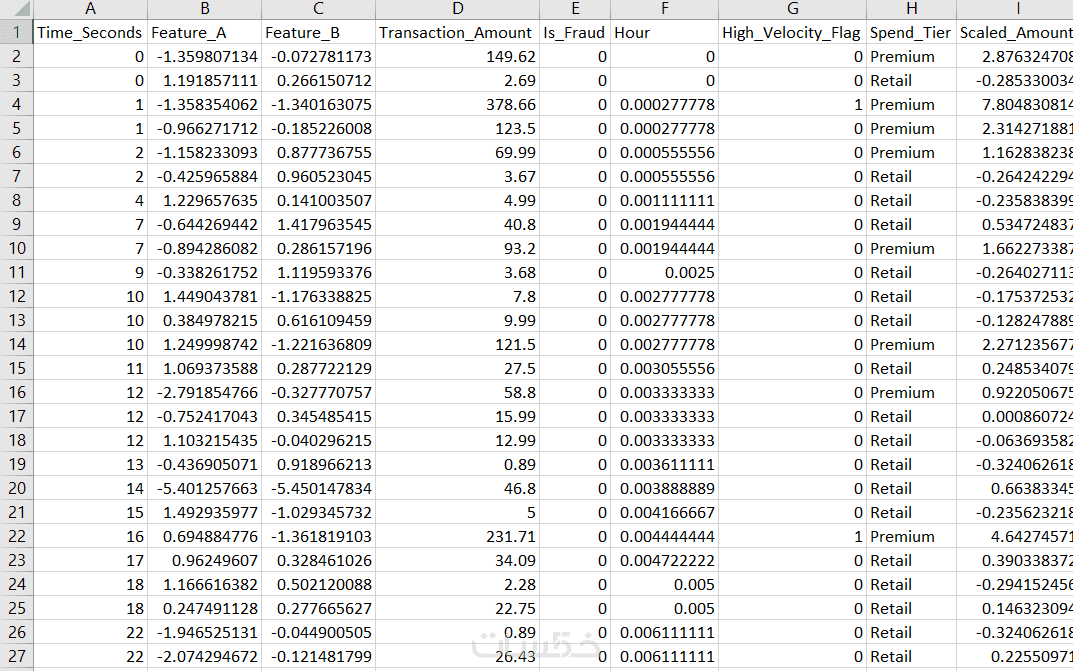Select row 14 header

(x=16, y=344)
